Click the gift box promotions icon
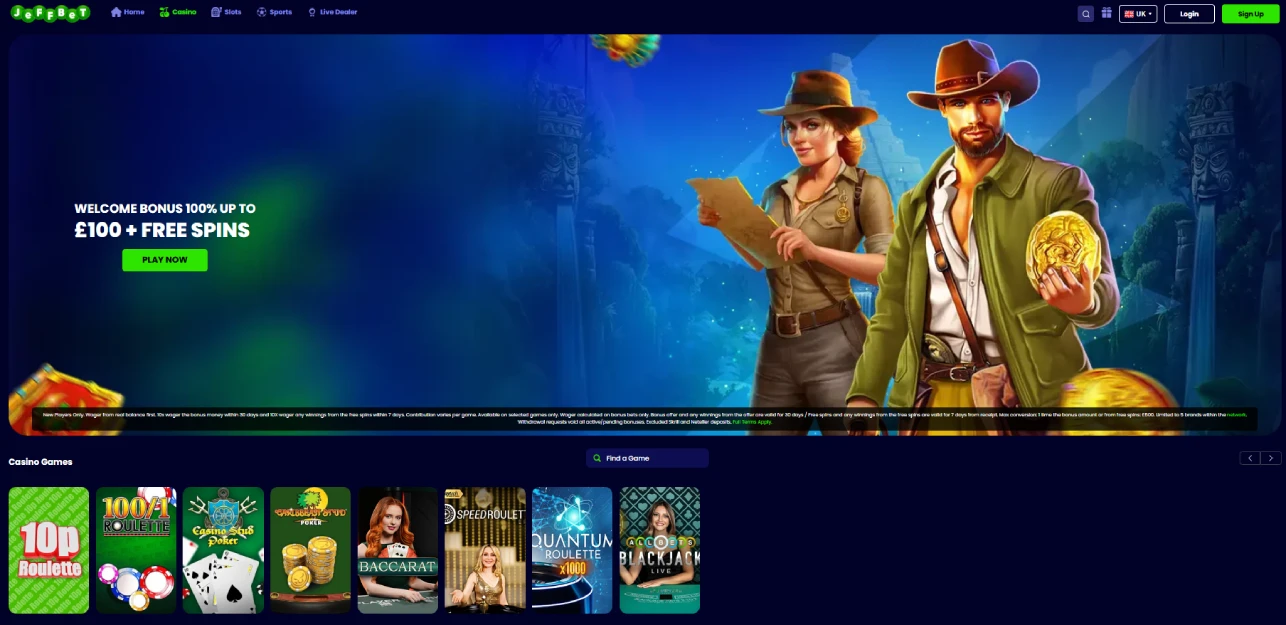The height and width of the screenshot is (625, 1286). pyautogui.click(x=1107, y=13)
